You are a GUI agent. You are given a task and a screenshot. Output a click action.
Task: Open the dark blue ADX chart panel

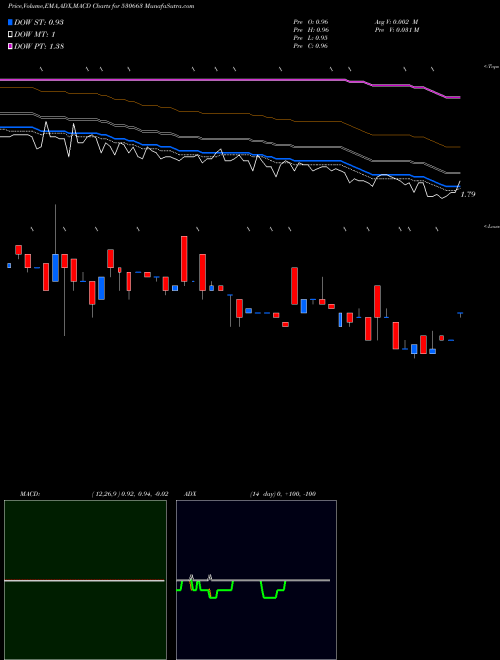pyautogui.click(x=256, y=580)
